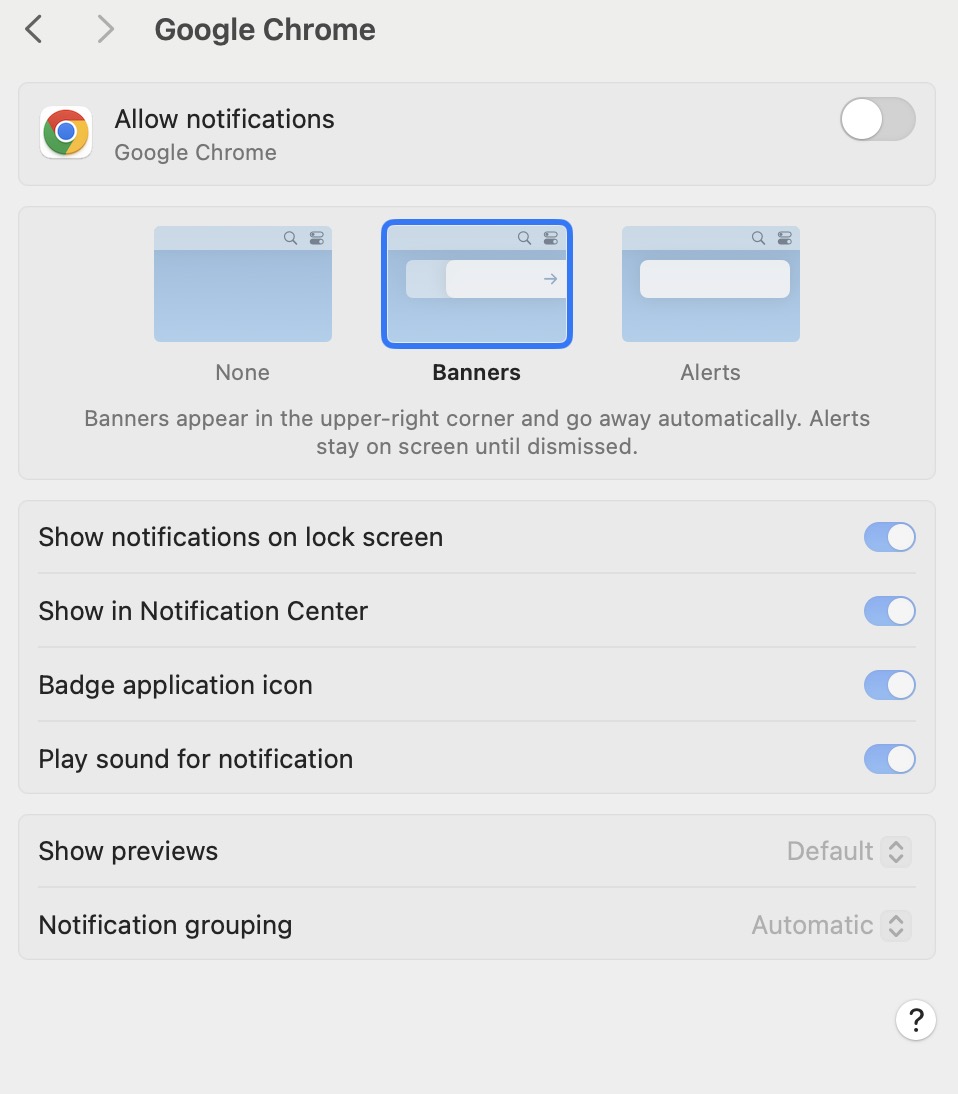This screenshot has height=1094, width=958.
Task: Click the Show notifications on lock screen label
Action: click(241, 537)
